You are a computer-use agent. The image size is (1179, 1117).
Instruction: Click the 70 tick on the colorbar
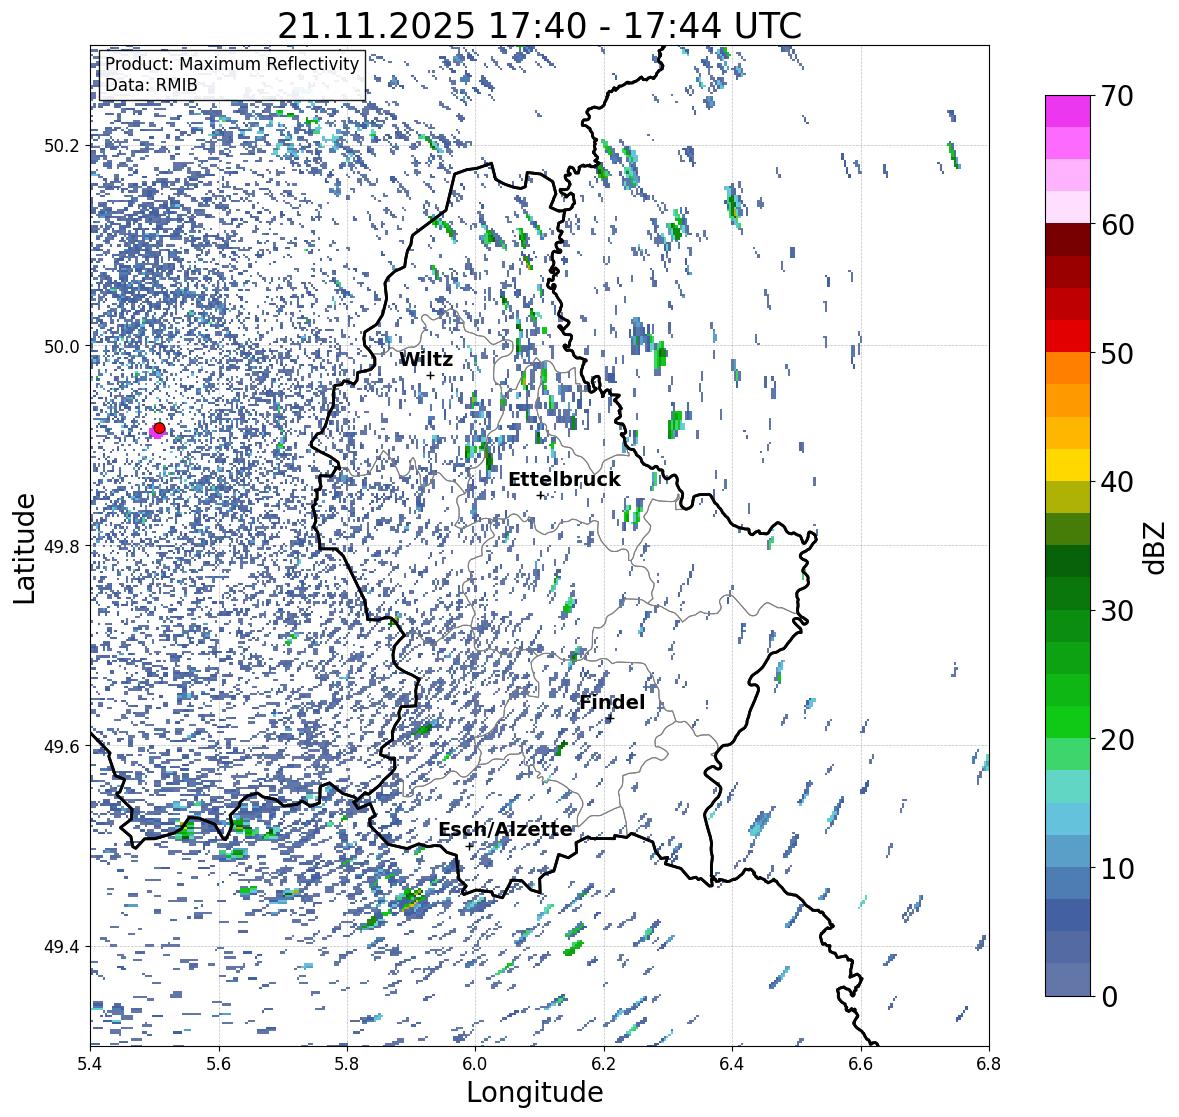1117,96
